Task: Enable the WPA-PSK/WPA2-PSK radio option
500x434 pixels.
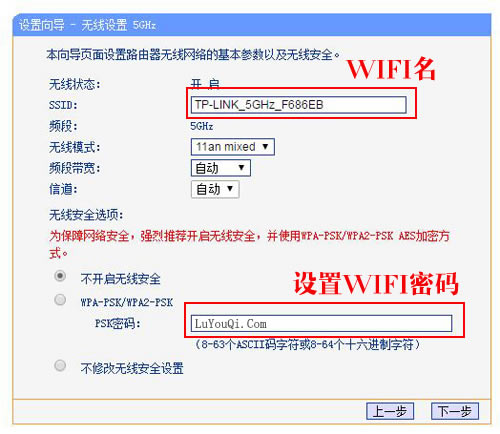Action: click(60, 300)
